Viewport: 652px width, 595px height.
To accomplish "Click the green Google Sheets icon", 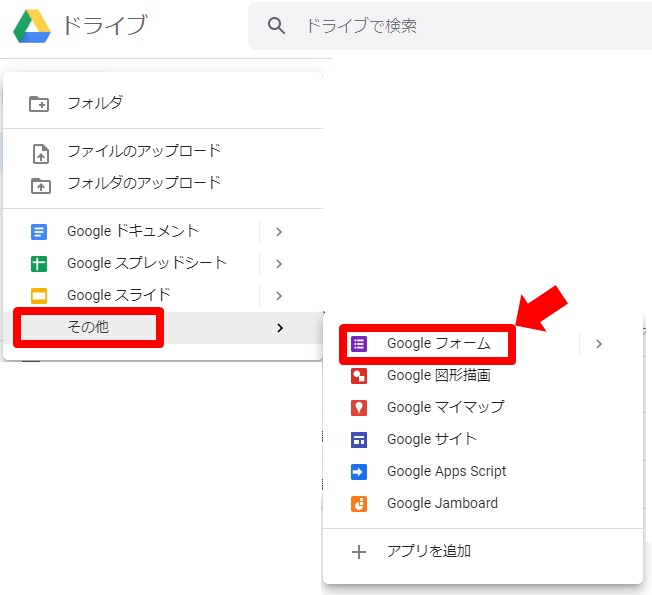I will coord(39,264).
